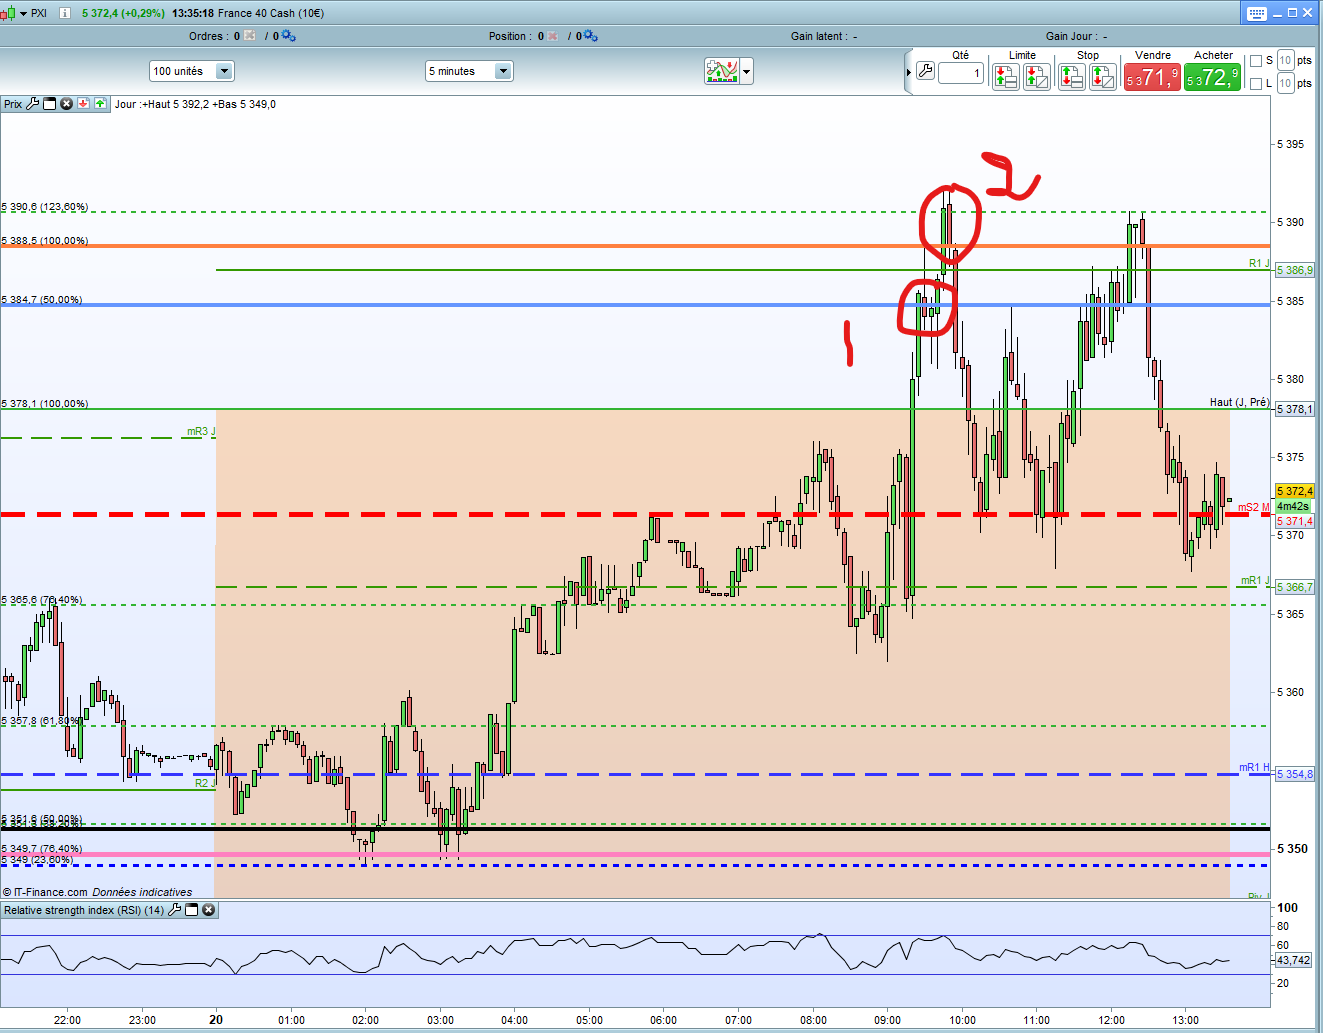Open RSI indicator wrench settings
The height and width of the screenshot is (1033, 1323).
click(175, 910)
